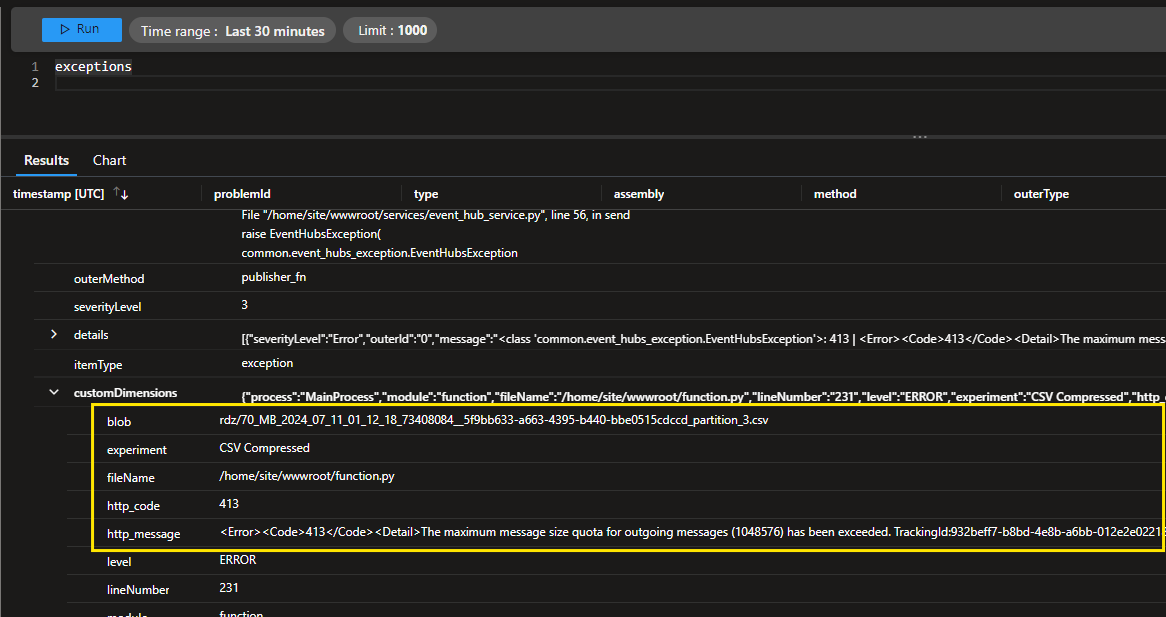Screen dimensions: 1166x617
Task: Select the fileName field name
Action: pyautogui.click(x=131, y=478)
